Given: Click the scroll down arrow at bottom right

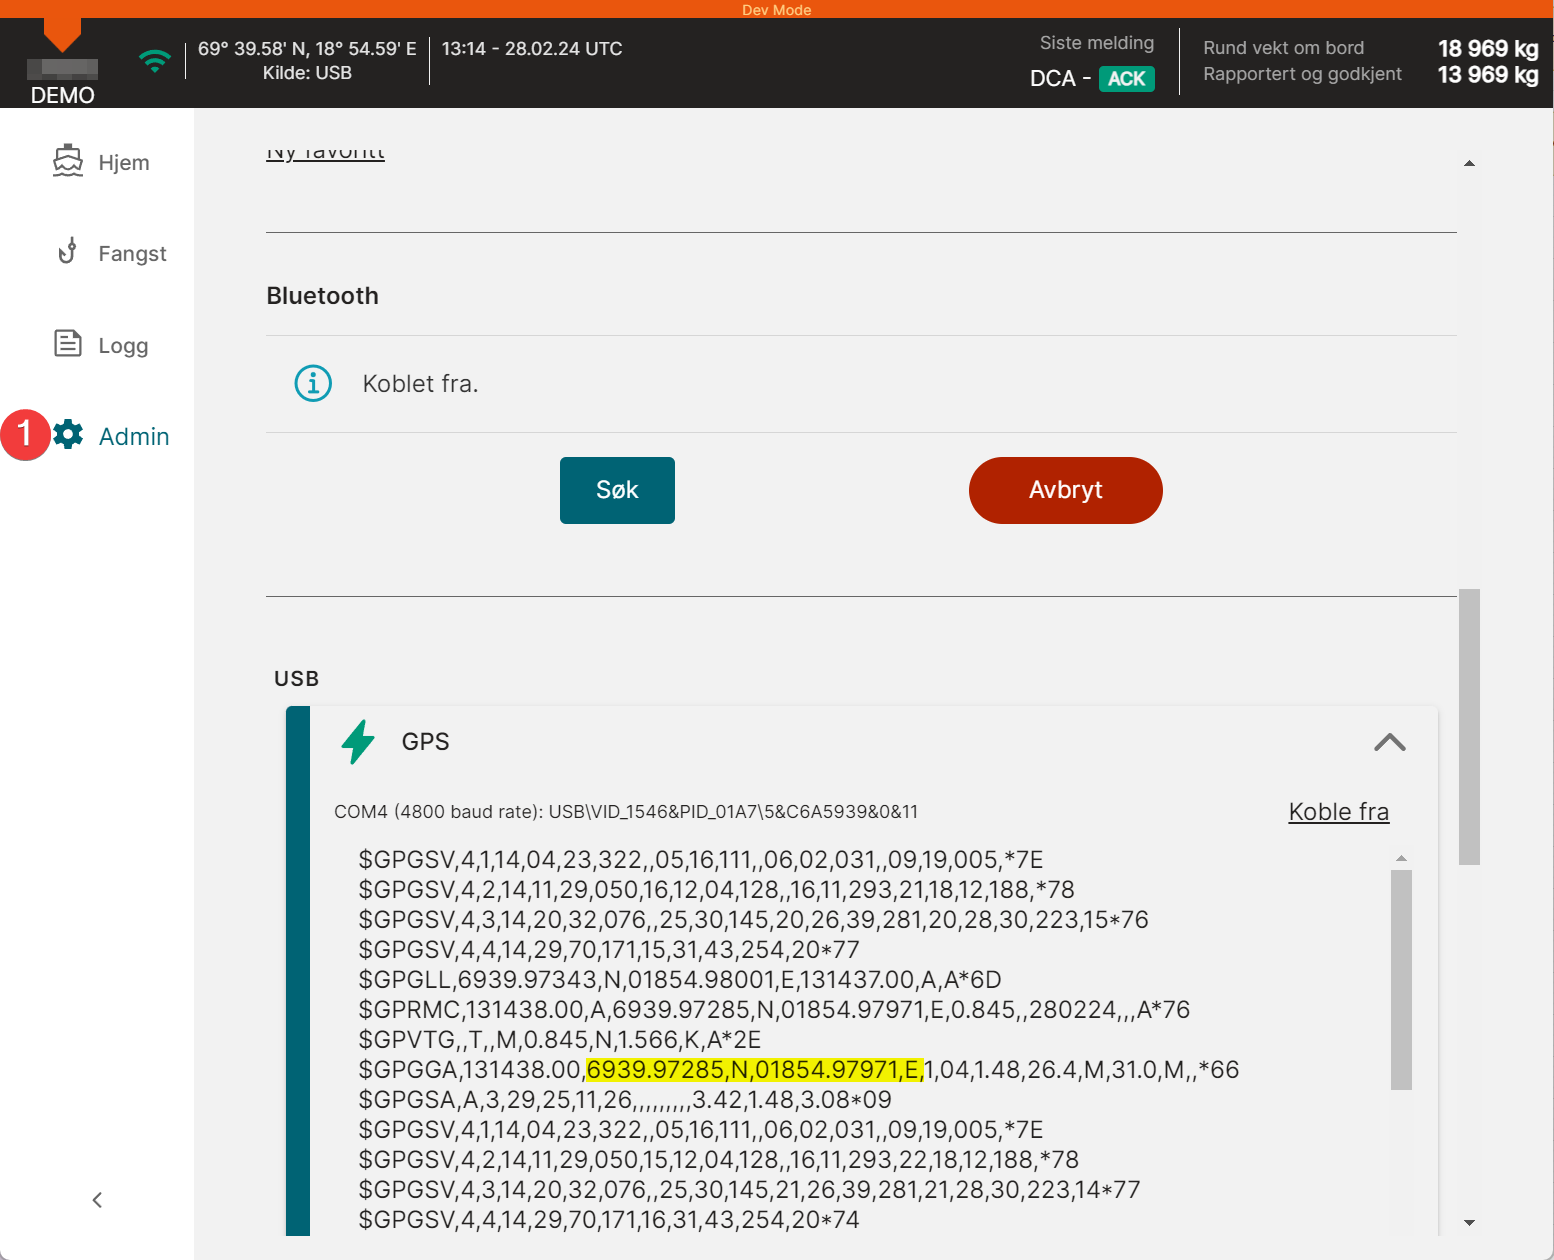Looking at the screenshot, I should 1469,1222.
